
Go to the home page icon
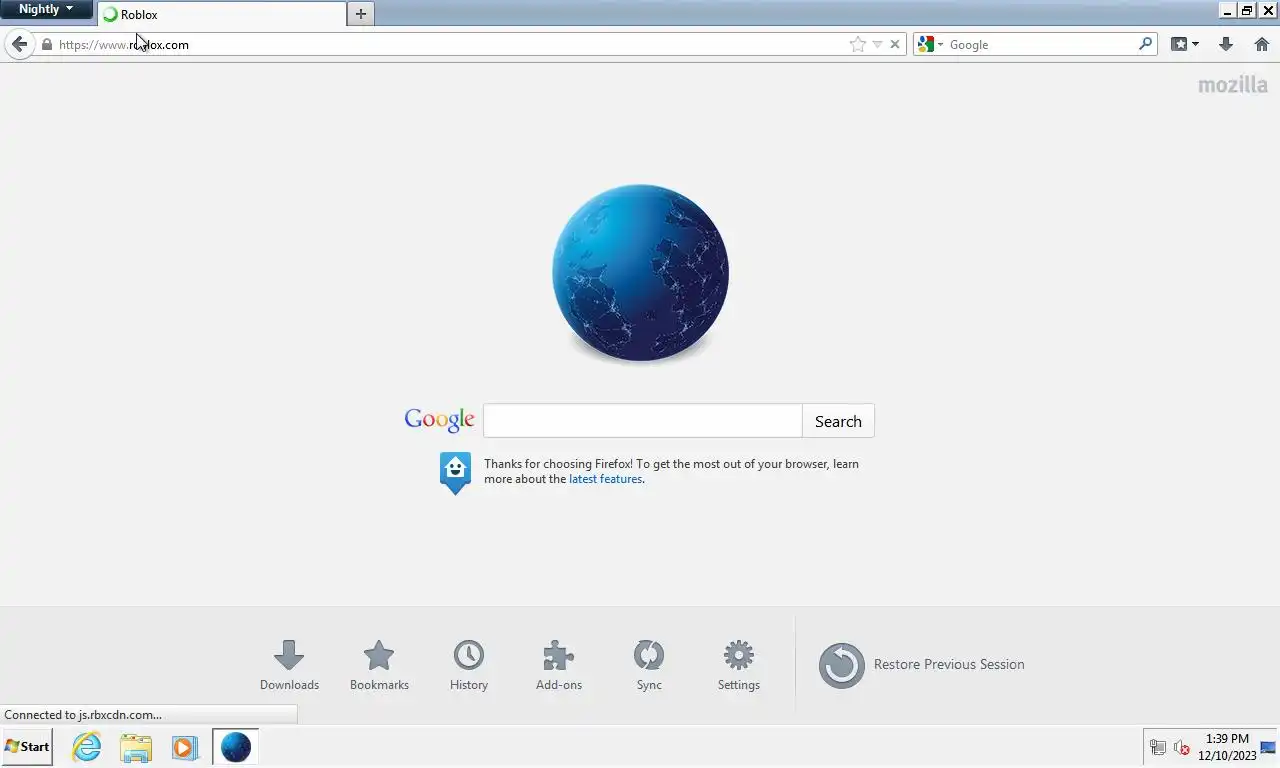point(1262,44)
